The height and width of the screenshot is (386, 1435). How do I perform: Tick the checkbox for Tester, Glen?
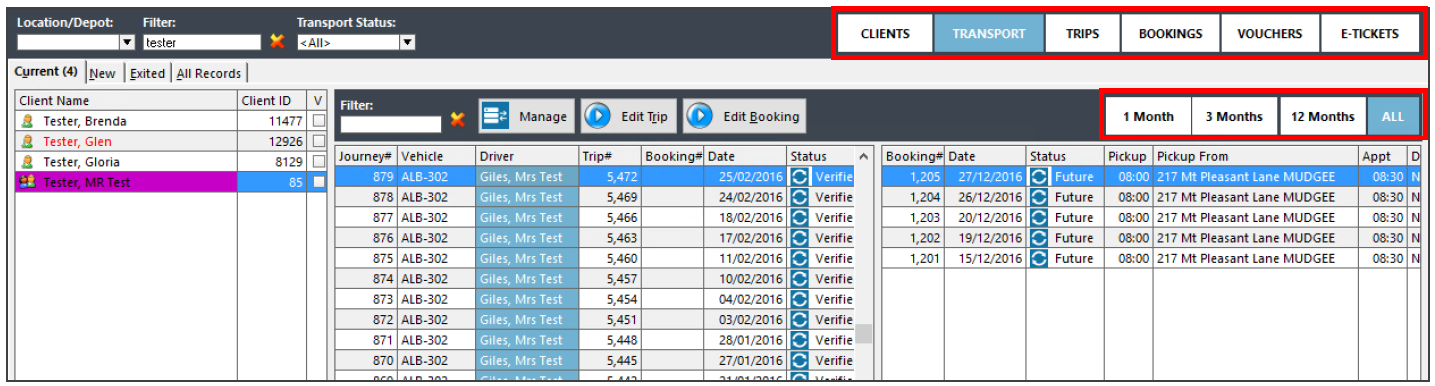(x=318, y=142)
